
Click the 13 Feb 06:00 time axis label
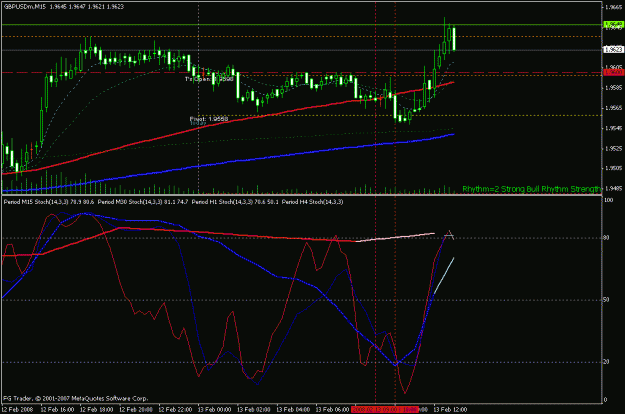point(332,409)
